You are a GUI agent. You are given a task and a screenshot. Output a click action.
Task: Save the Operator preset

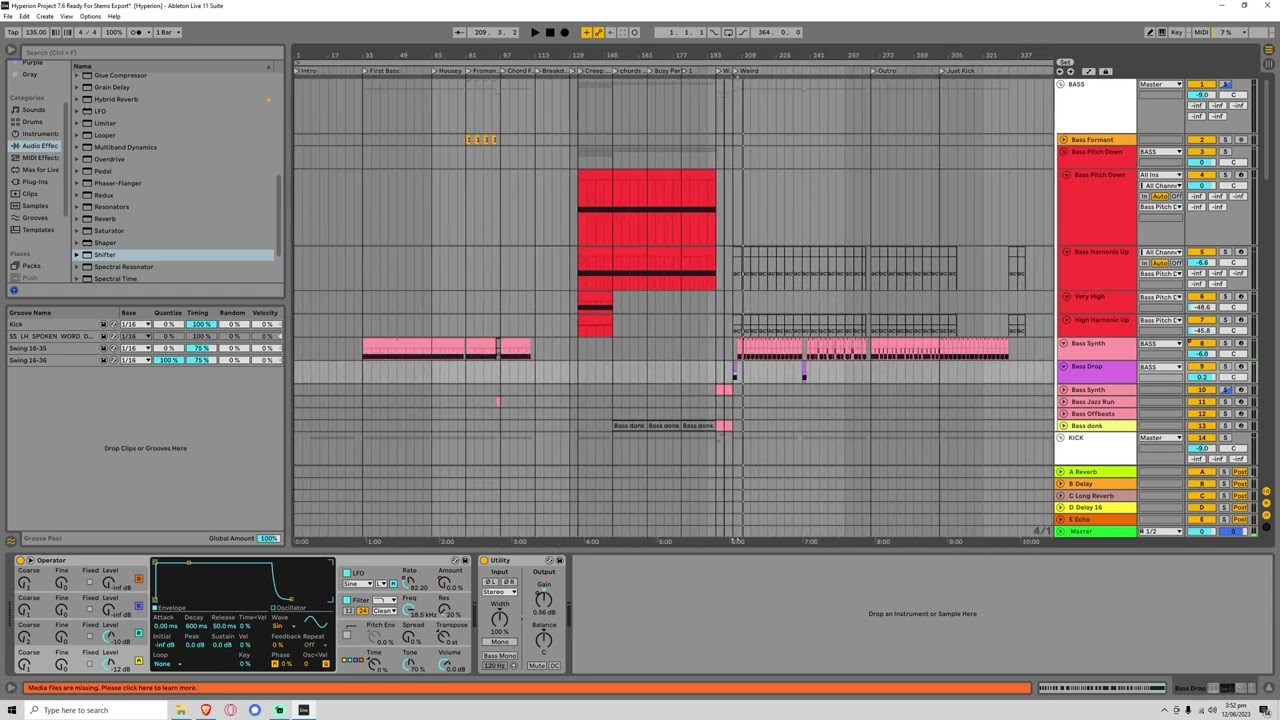464,560
